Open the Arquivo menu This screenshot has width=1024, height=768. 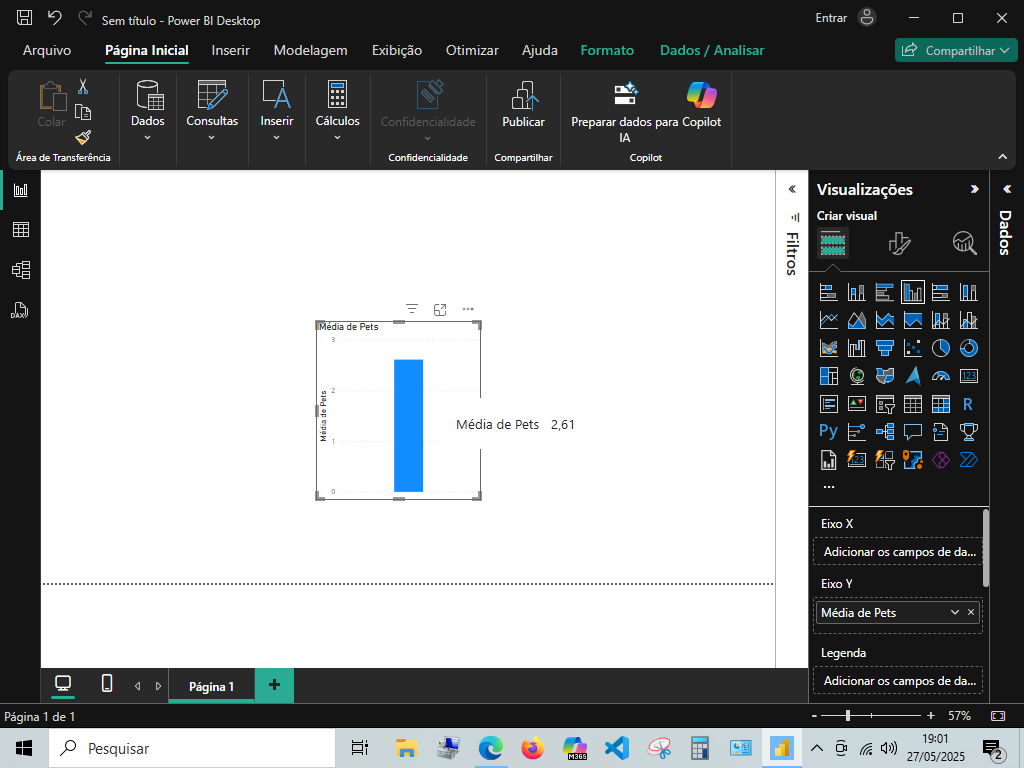pos(47,50)
